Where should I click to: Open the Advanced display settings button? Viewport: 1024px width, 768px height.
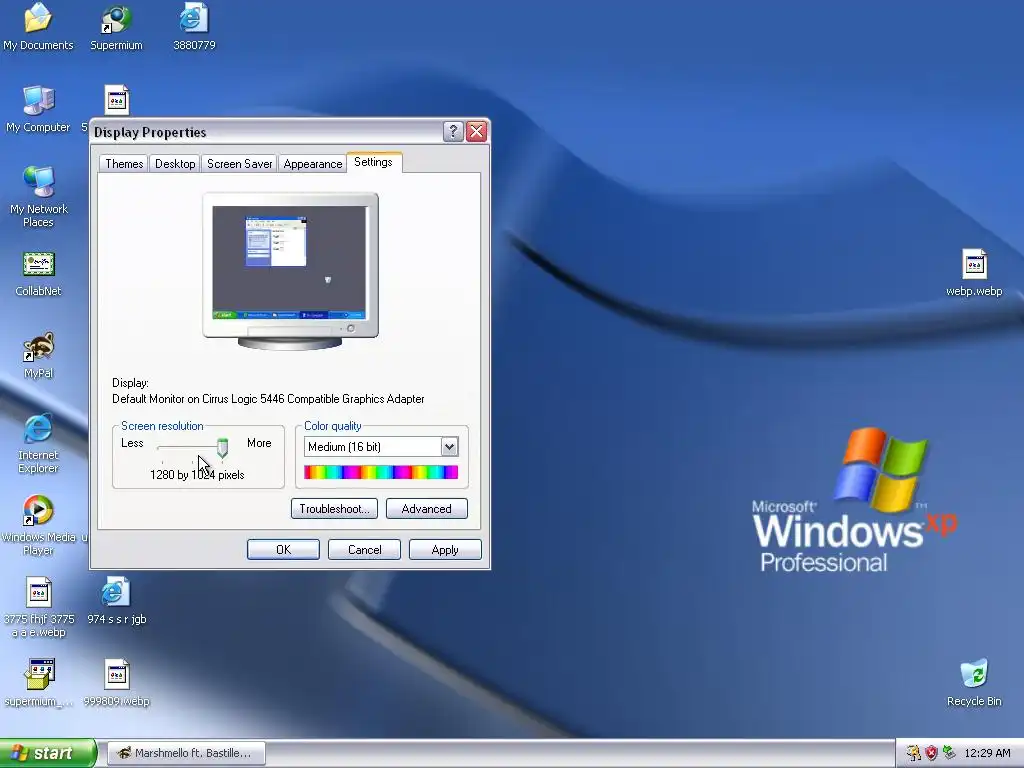(x=426, y=509)
